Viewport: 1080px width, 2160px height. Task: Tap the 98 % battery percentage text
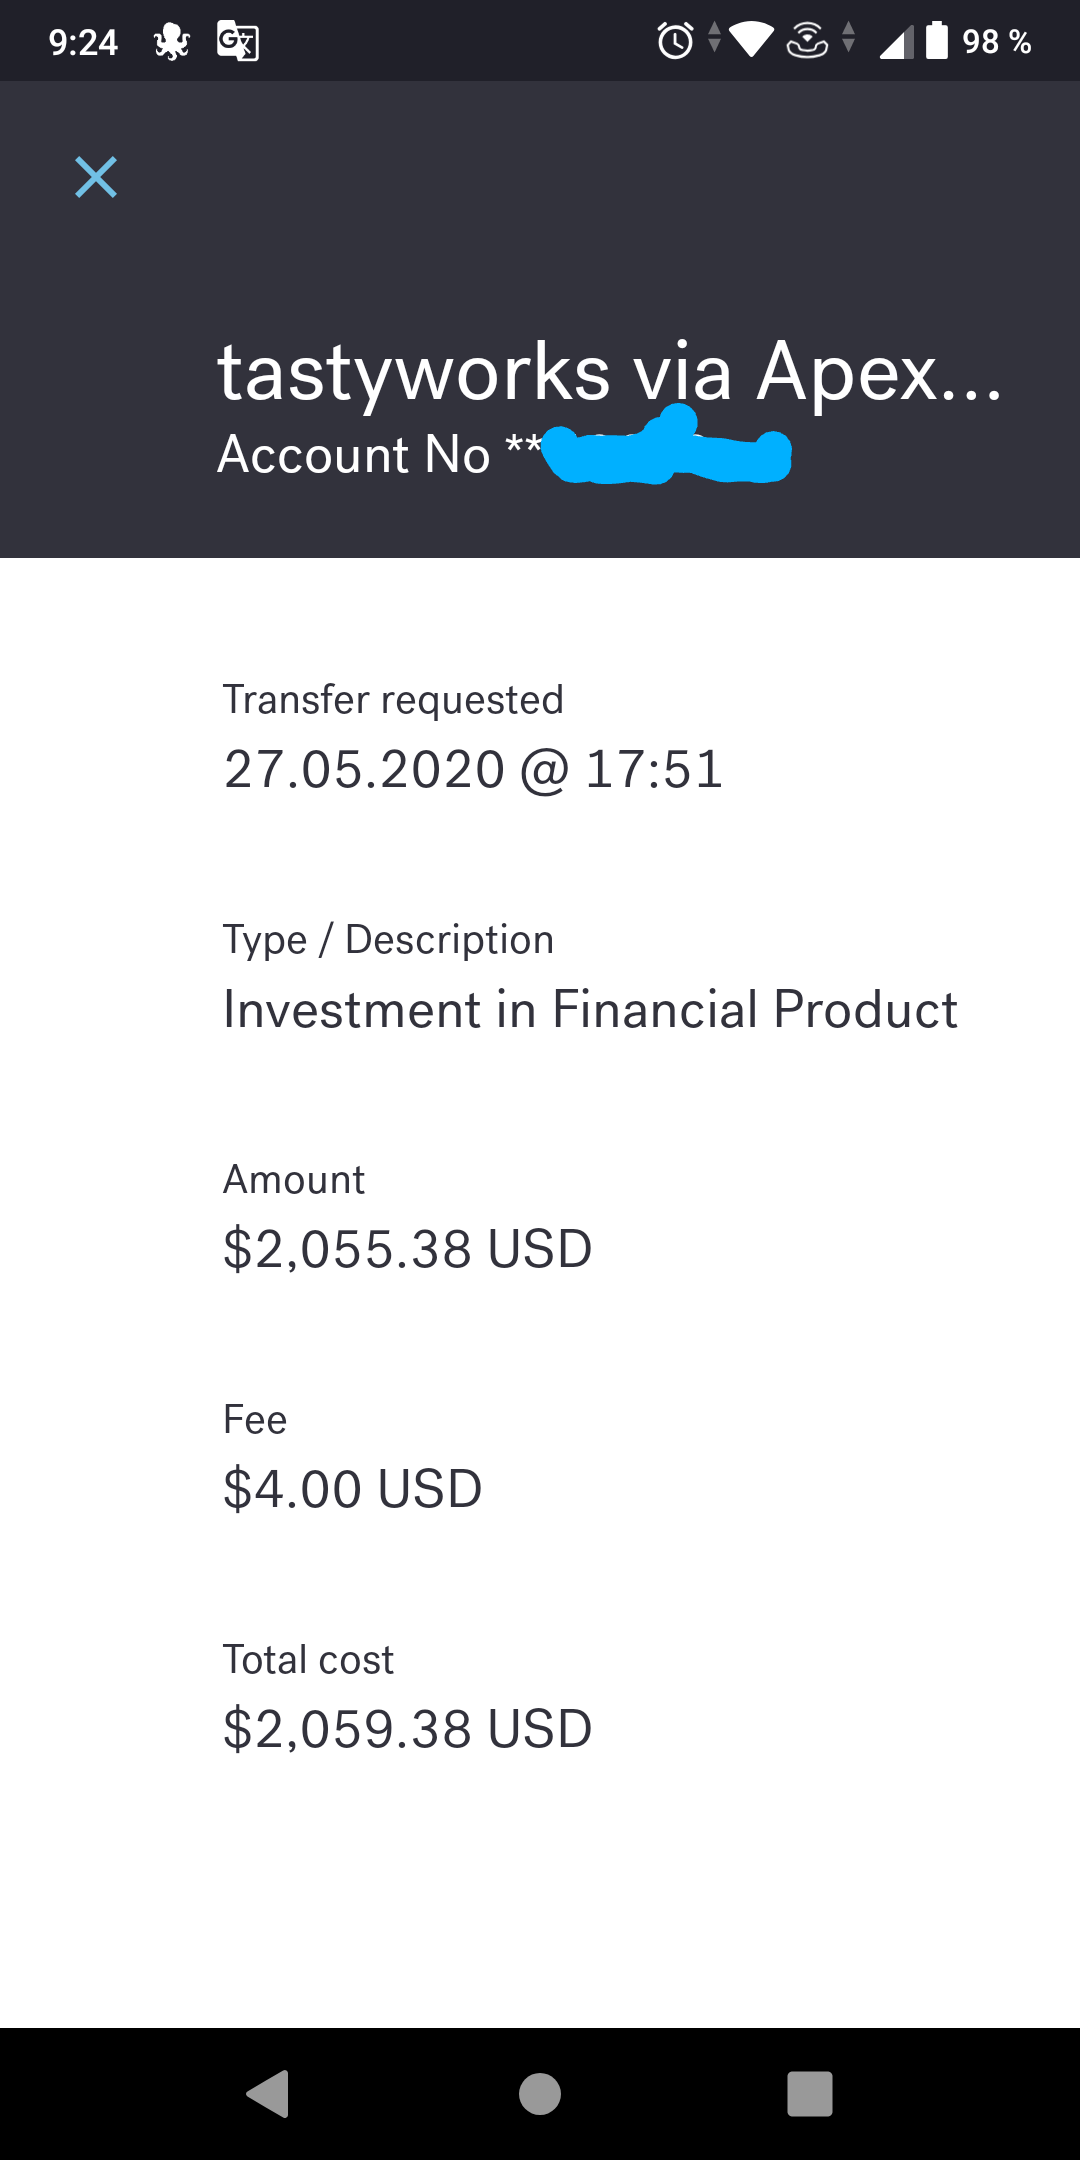996,42
